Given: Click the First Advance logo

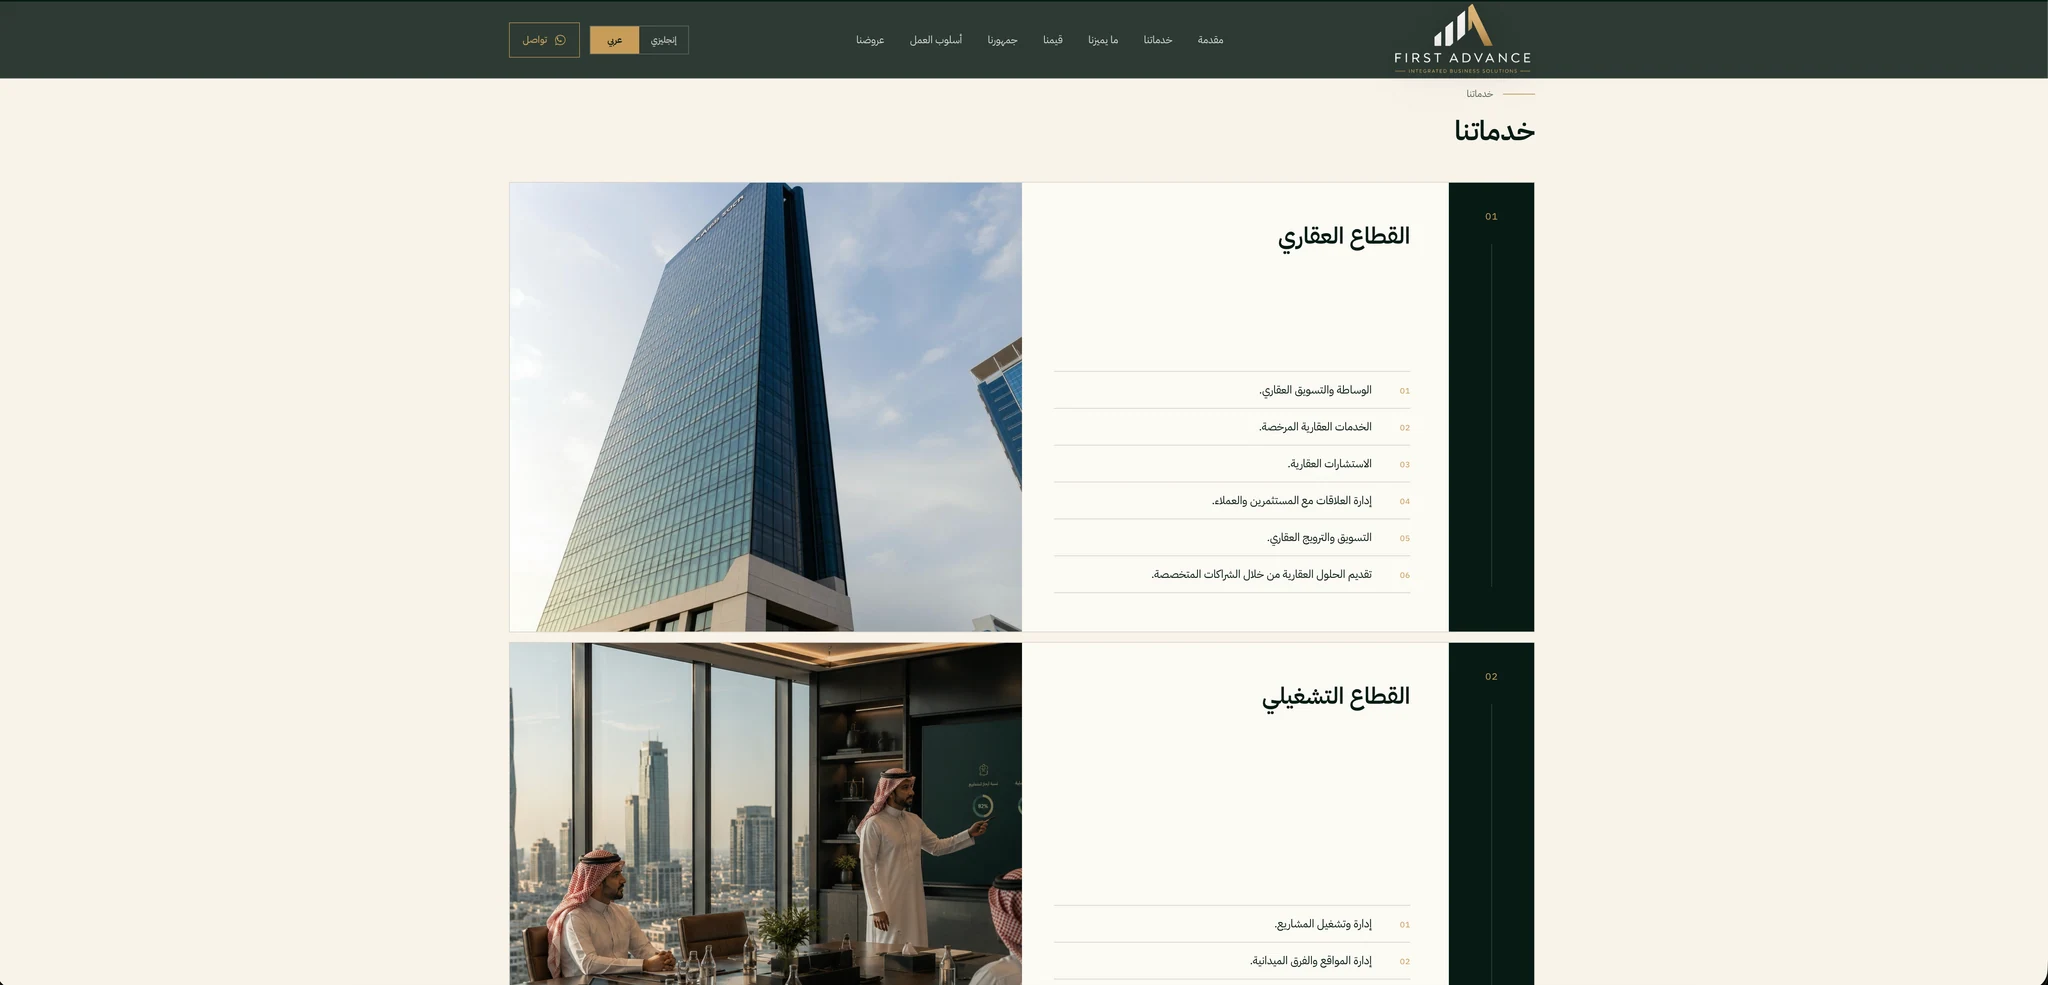Looking at the screenshot, I should point(1462,40).
